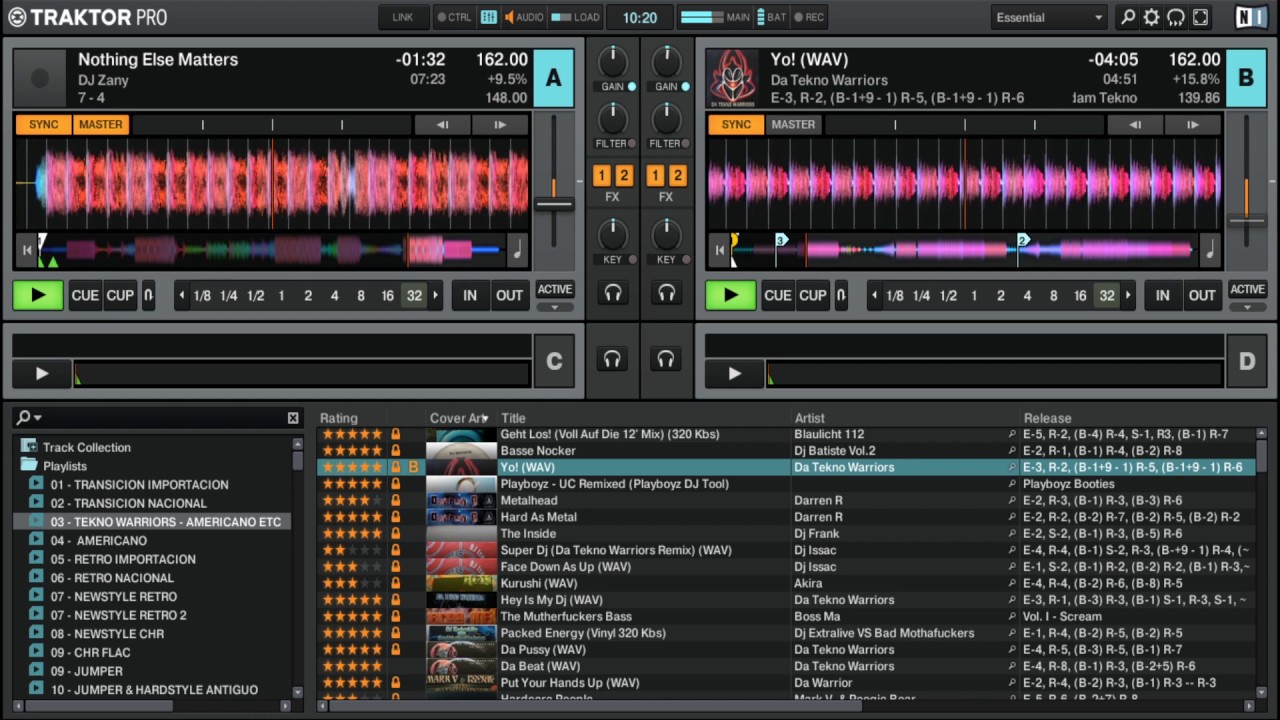Click Deck A tempo fader
1280x720 pixels.
(554, 204)
